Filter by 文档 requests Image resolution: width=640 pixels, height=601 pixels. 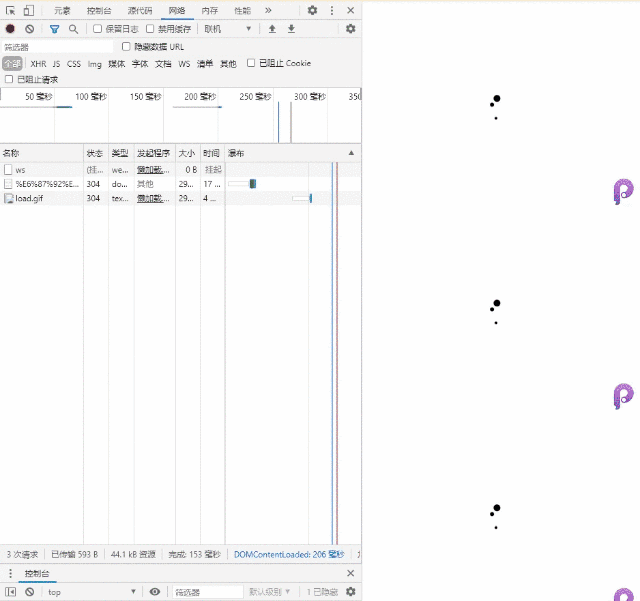pos(163,64)
